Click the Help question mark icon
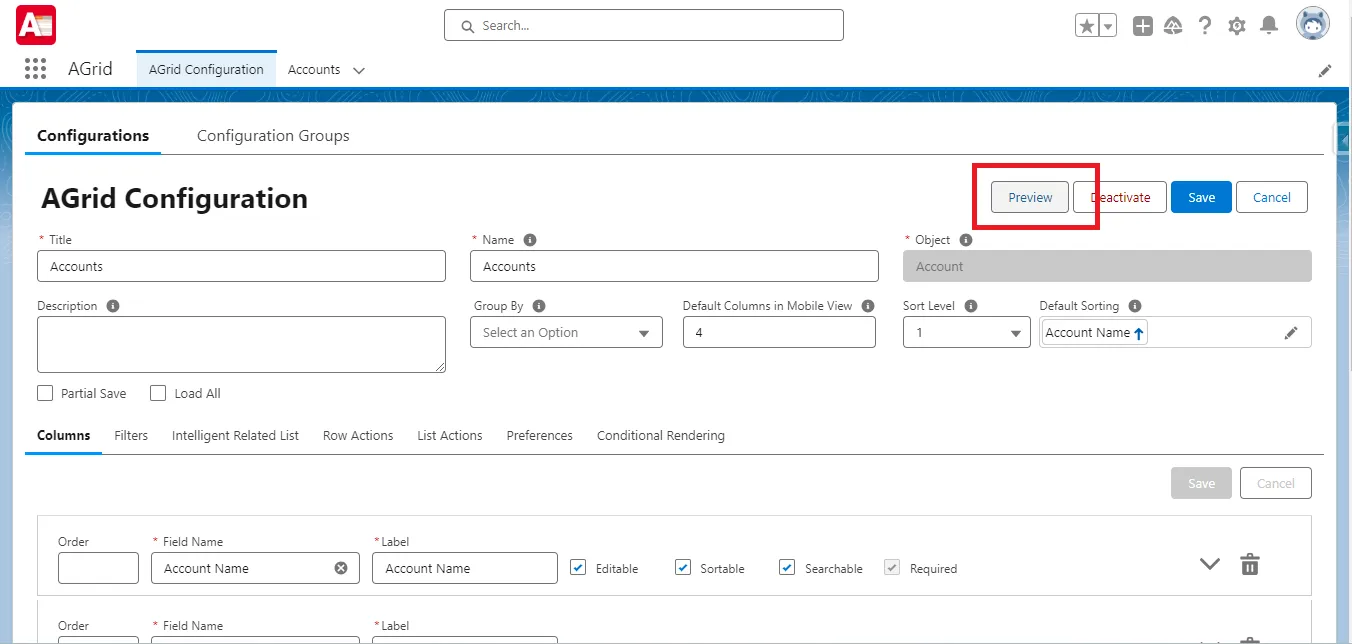 (1205, 25)
